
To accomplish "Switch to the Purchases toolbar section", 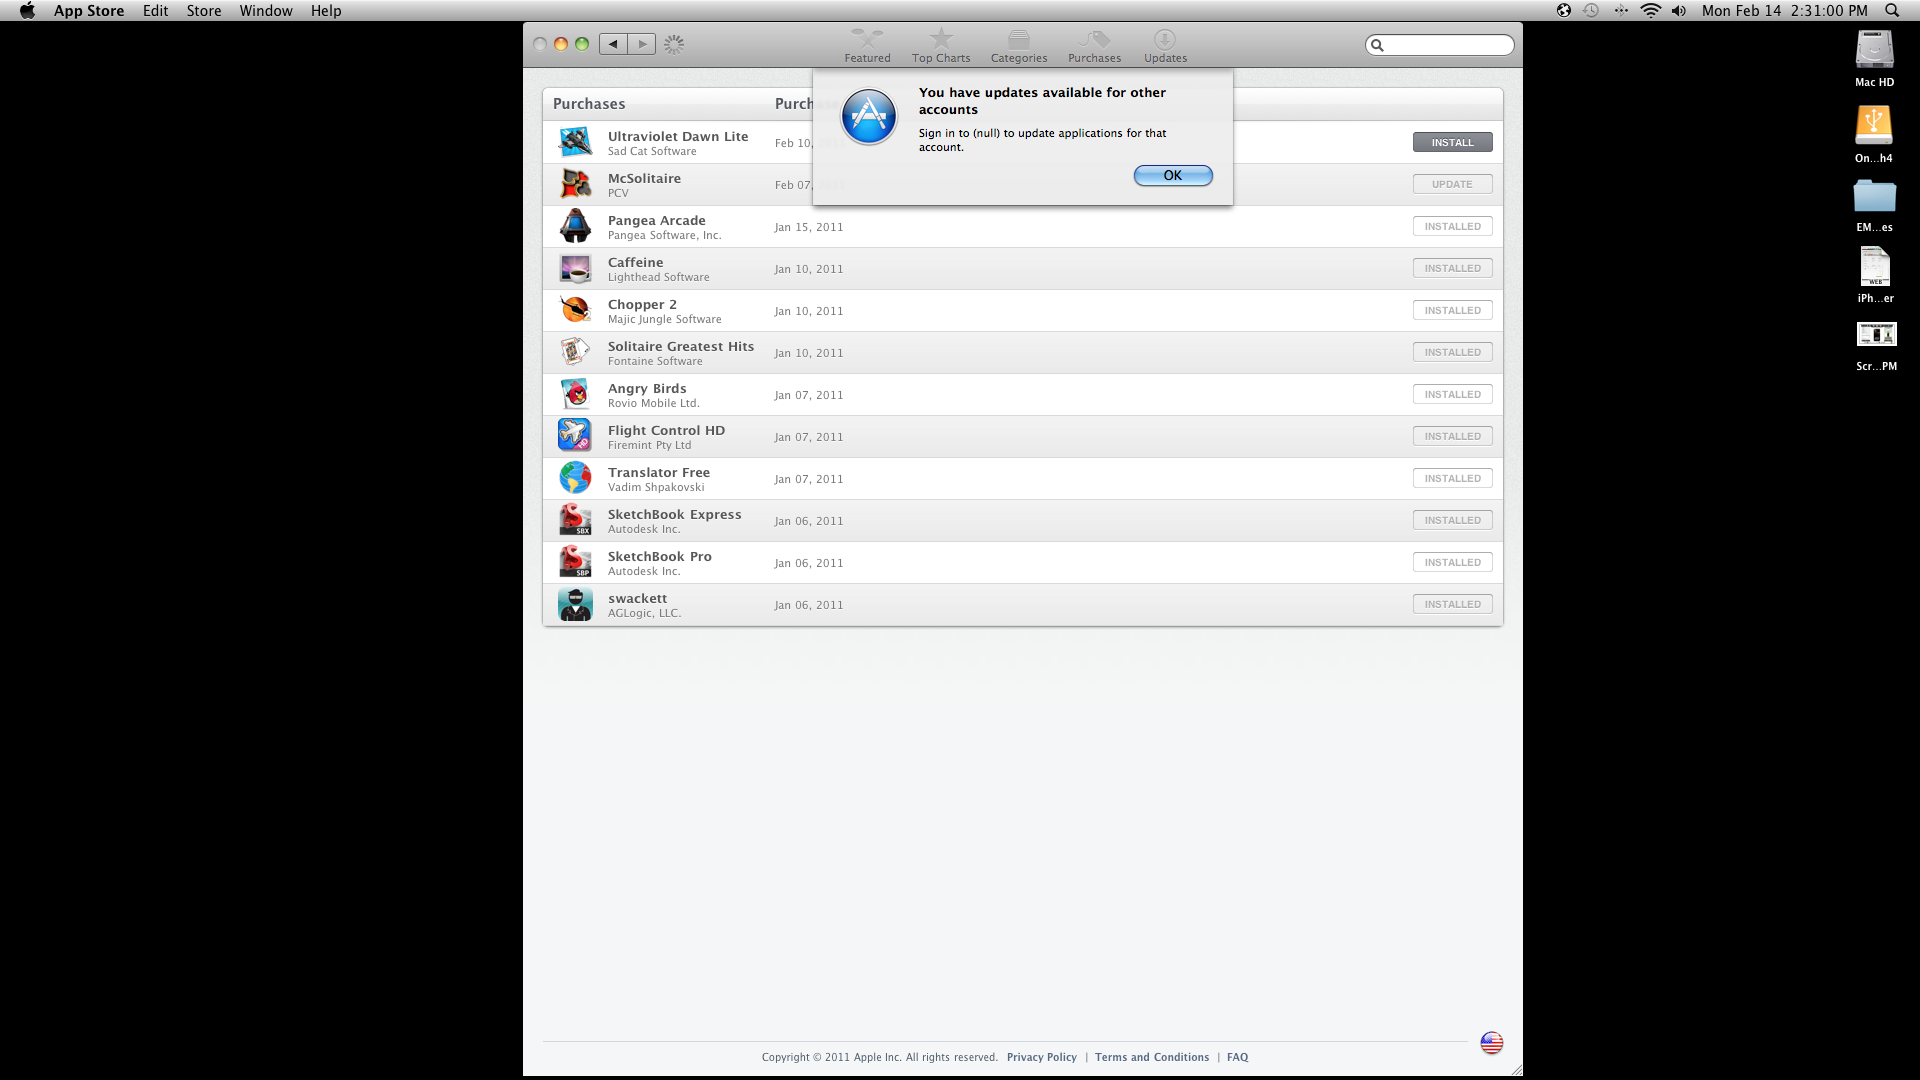I will point(1094,45).
